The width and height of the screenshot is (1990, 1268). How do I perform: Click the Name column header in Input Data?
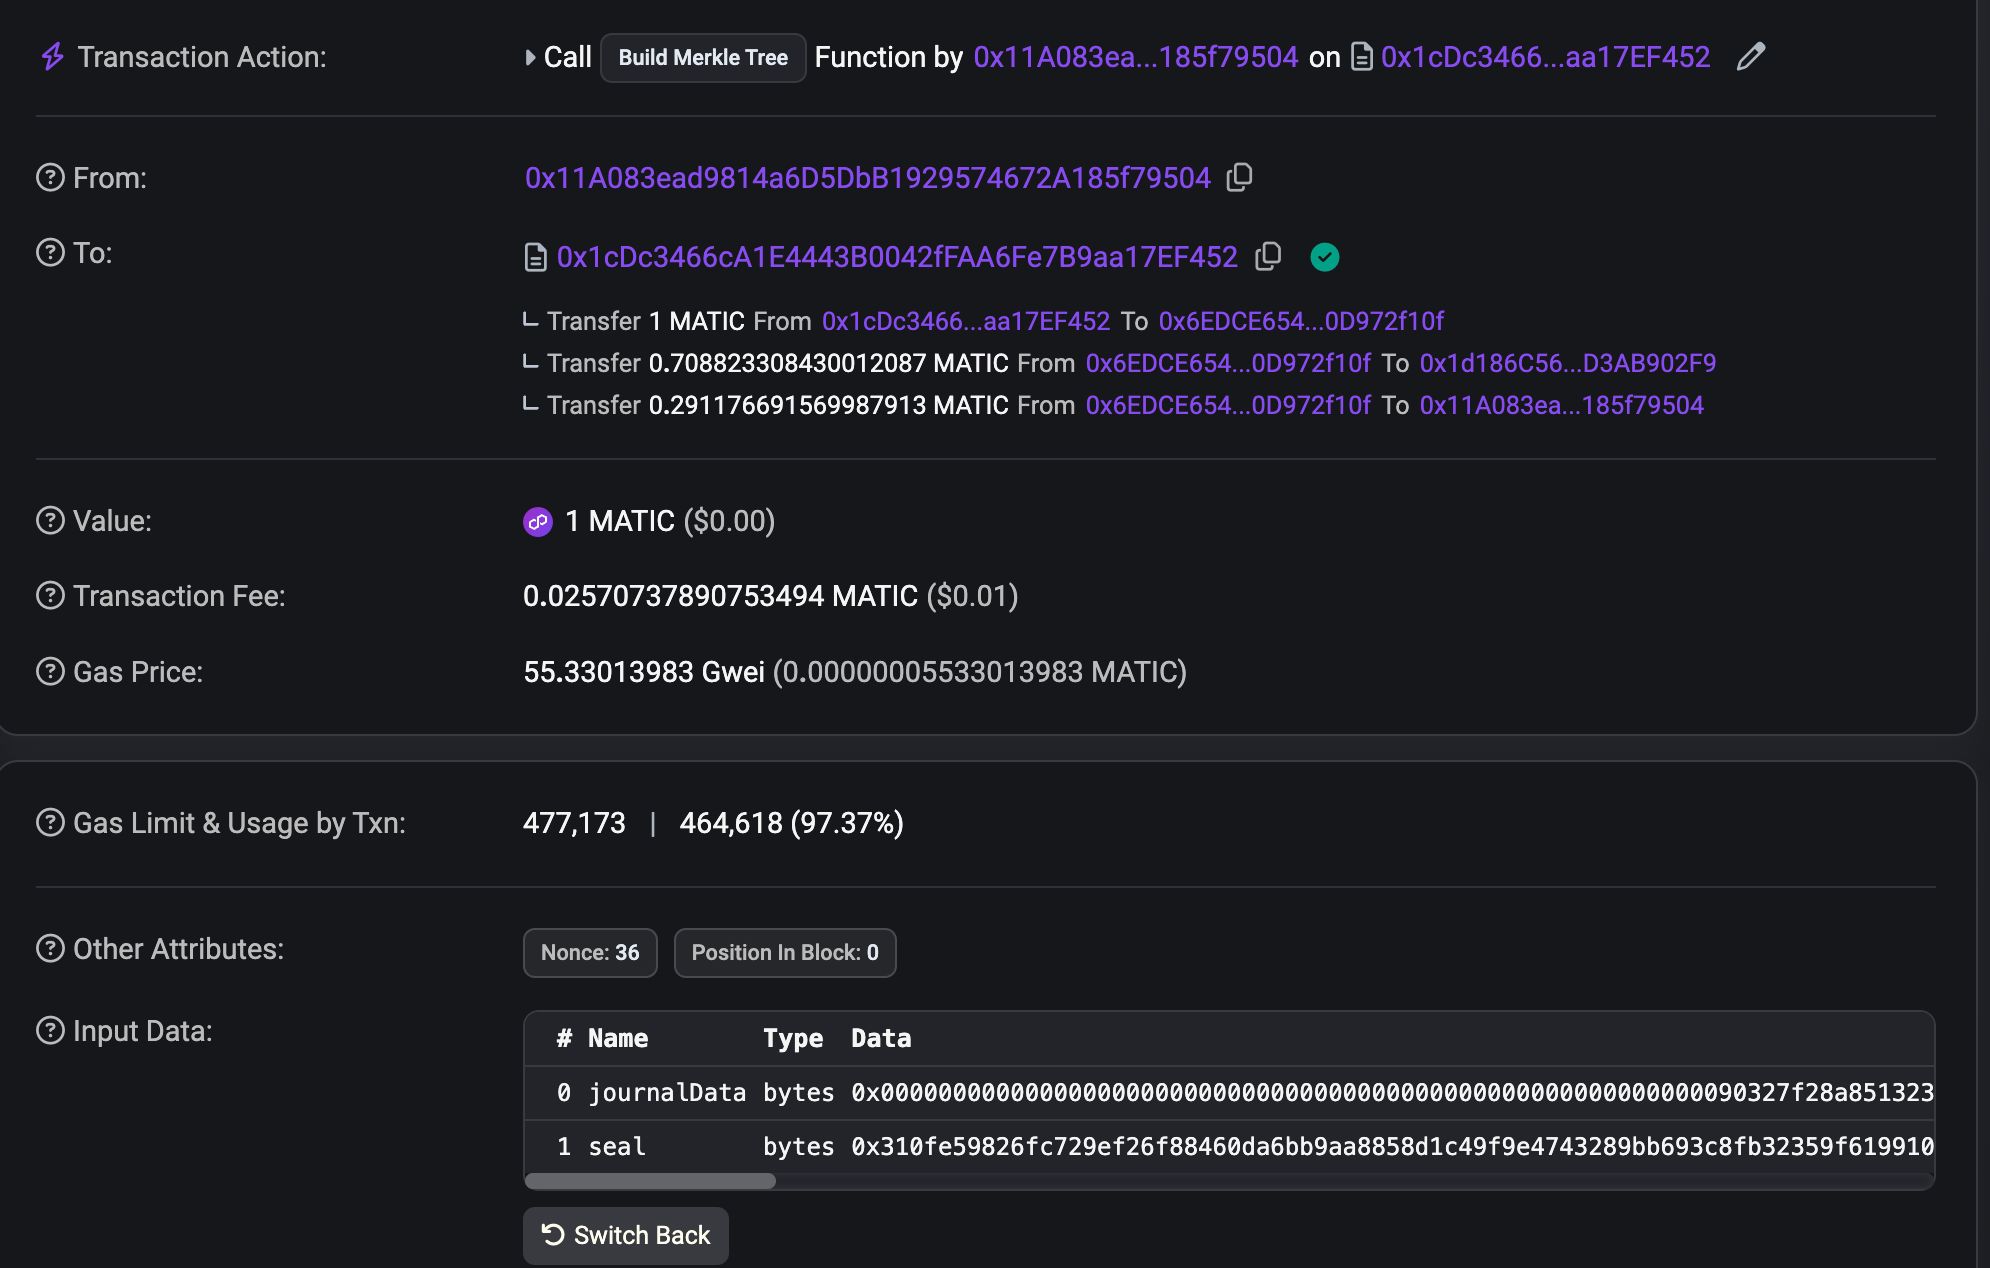618,1038
